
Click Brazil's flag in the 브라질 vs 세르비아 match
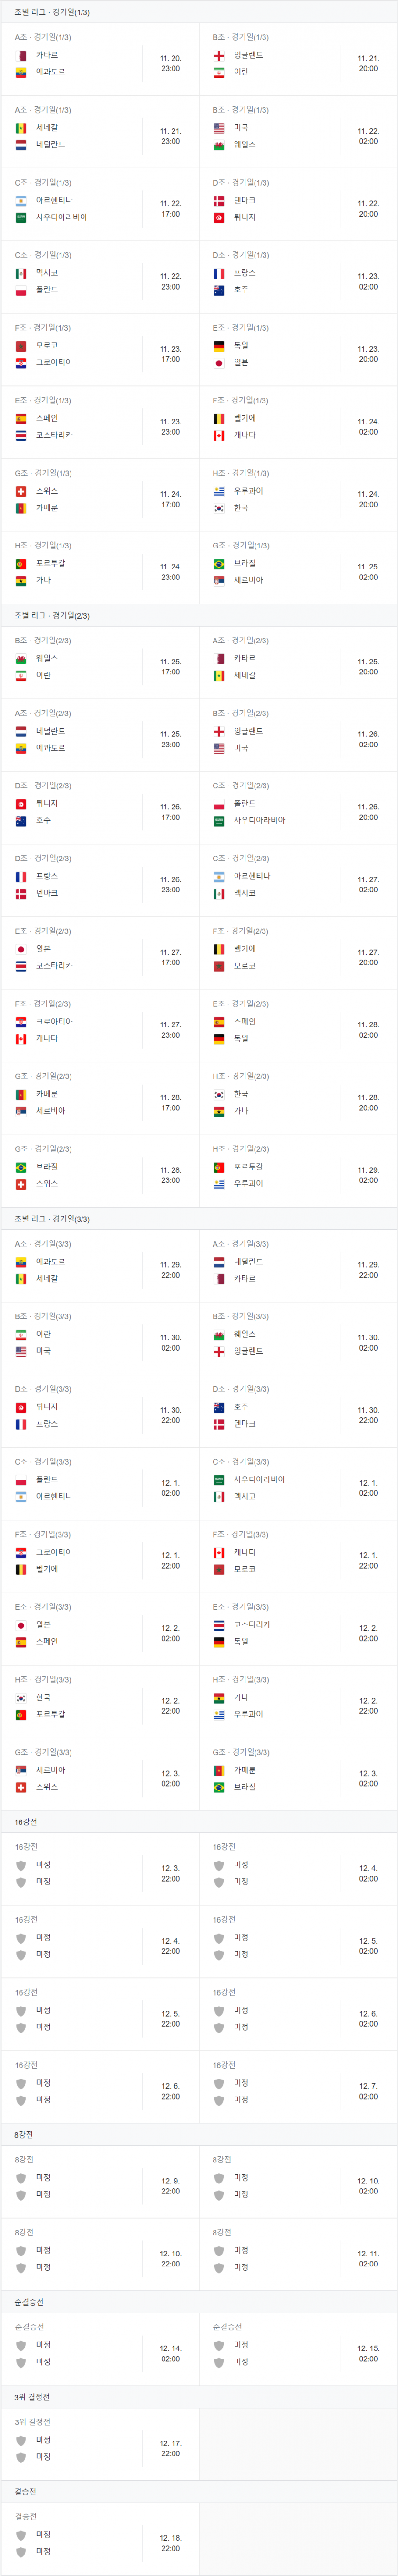point(219,563)
